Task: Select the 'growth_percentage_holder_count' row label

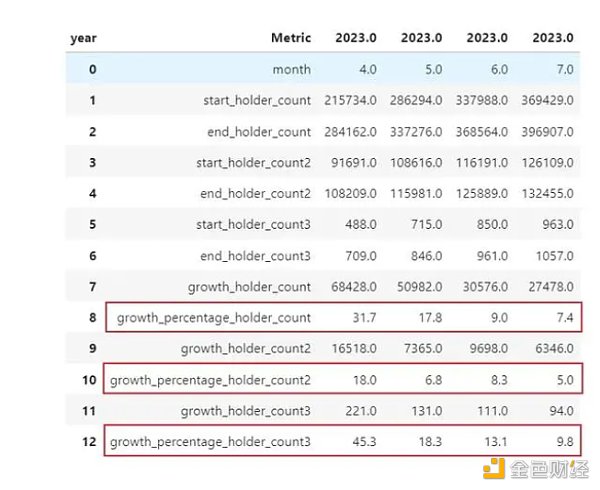Action: [214, 318]
